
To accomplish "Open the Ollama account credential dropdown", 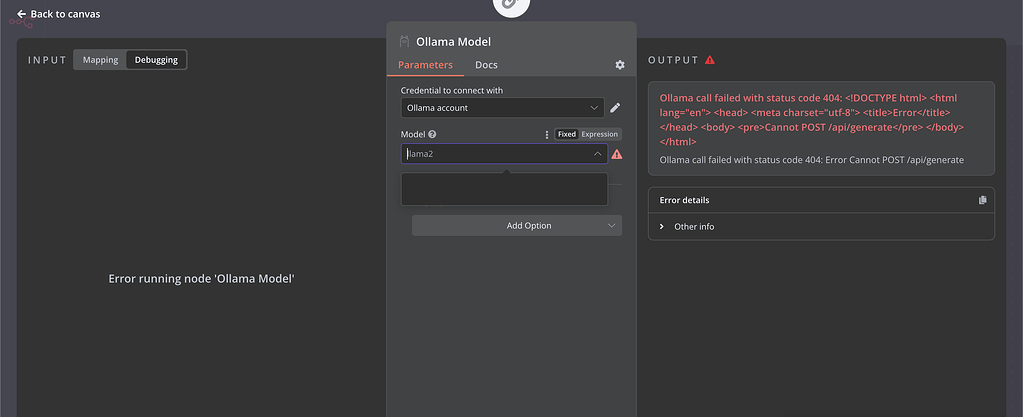I will [x=502, y=108].
